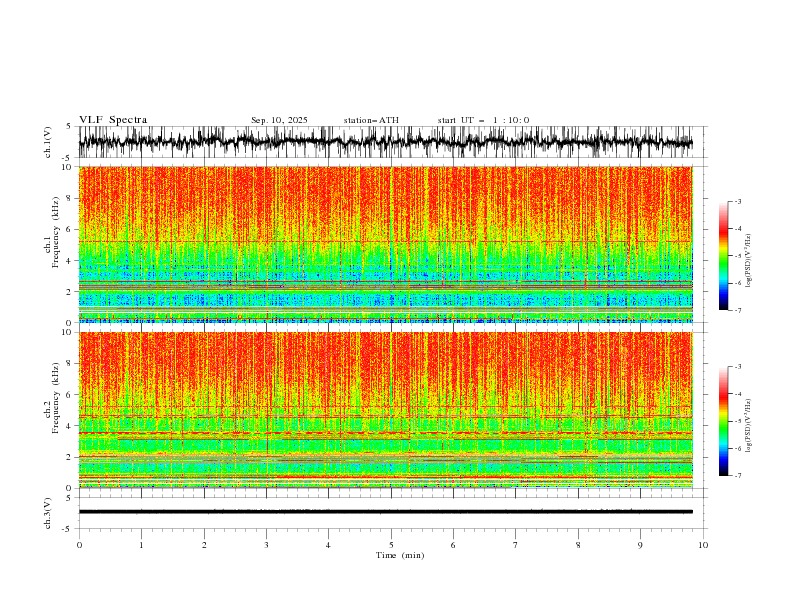This screenshot has height=612, width=792.
Task: Select the date "Sep. 10, 2025"
Action: 279,120
